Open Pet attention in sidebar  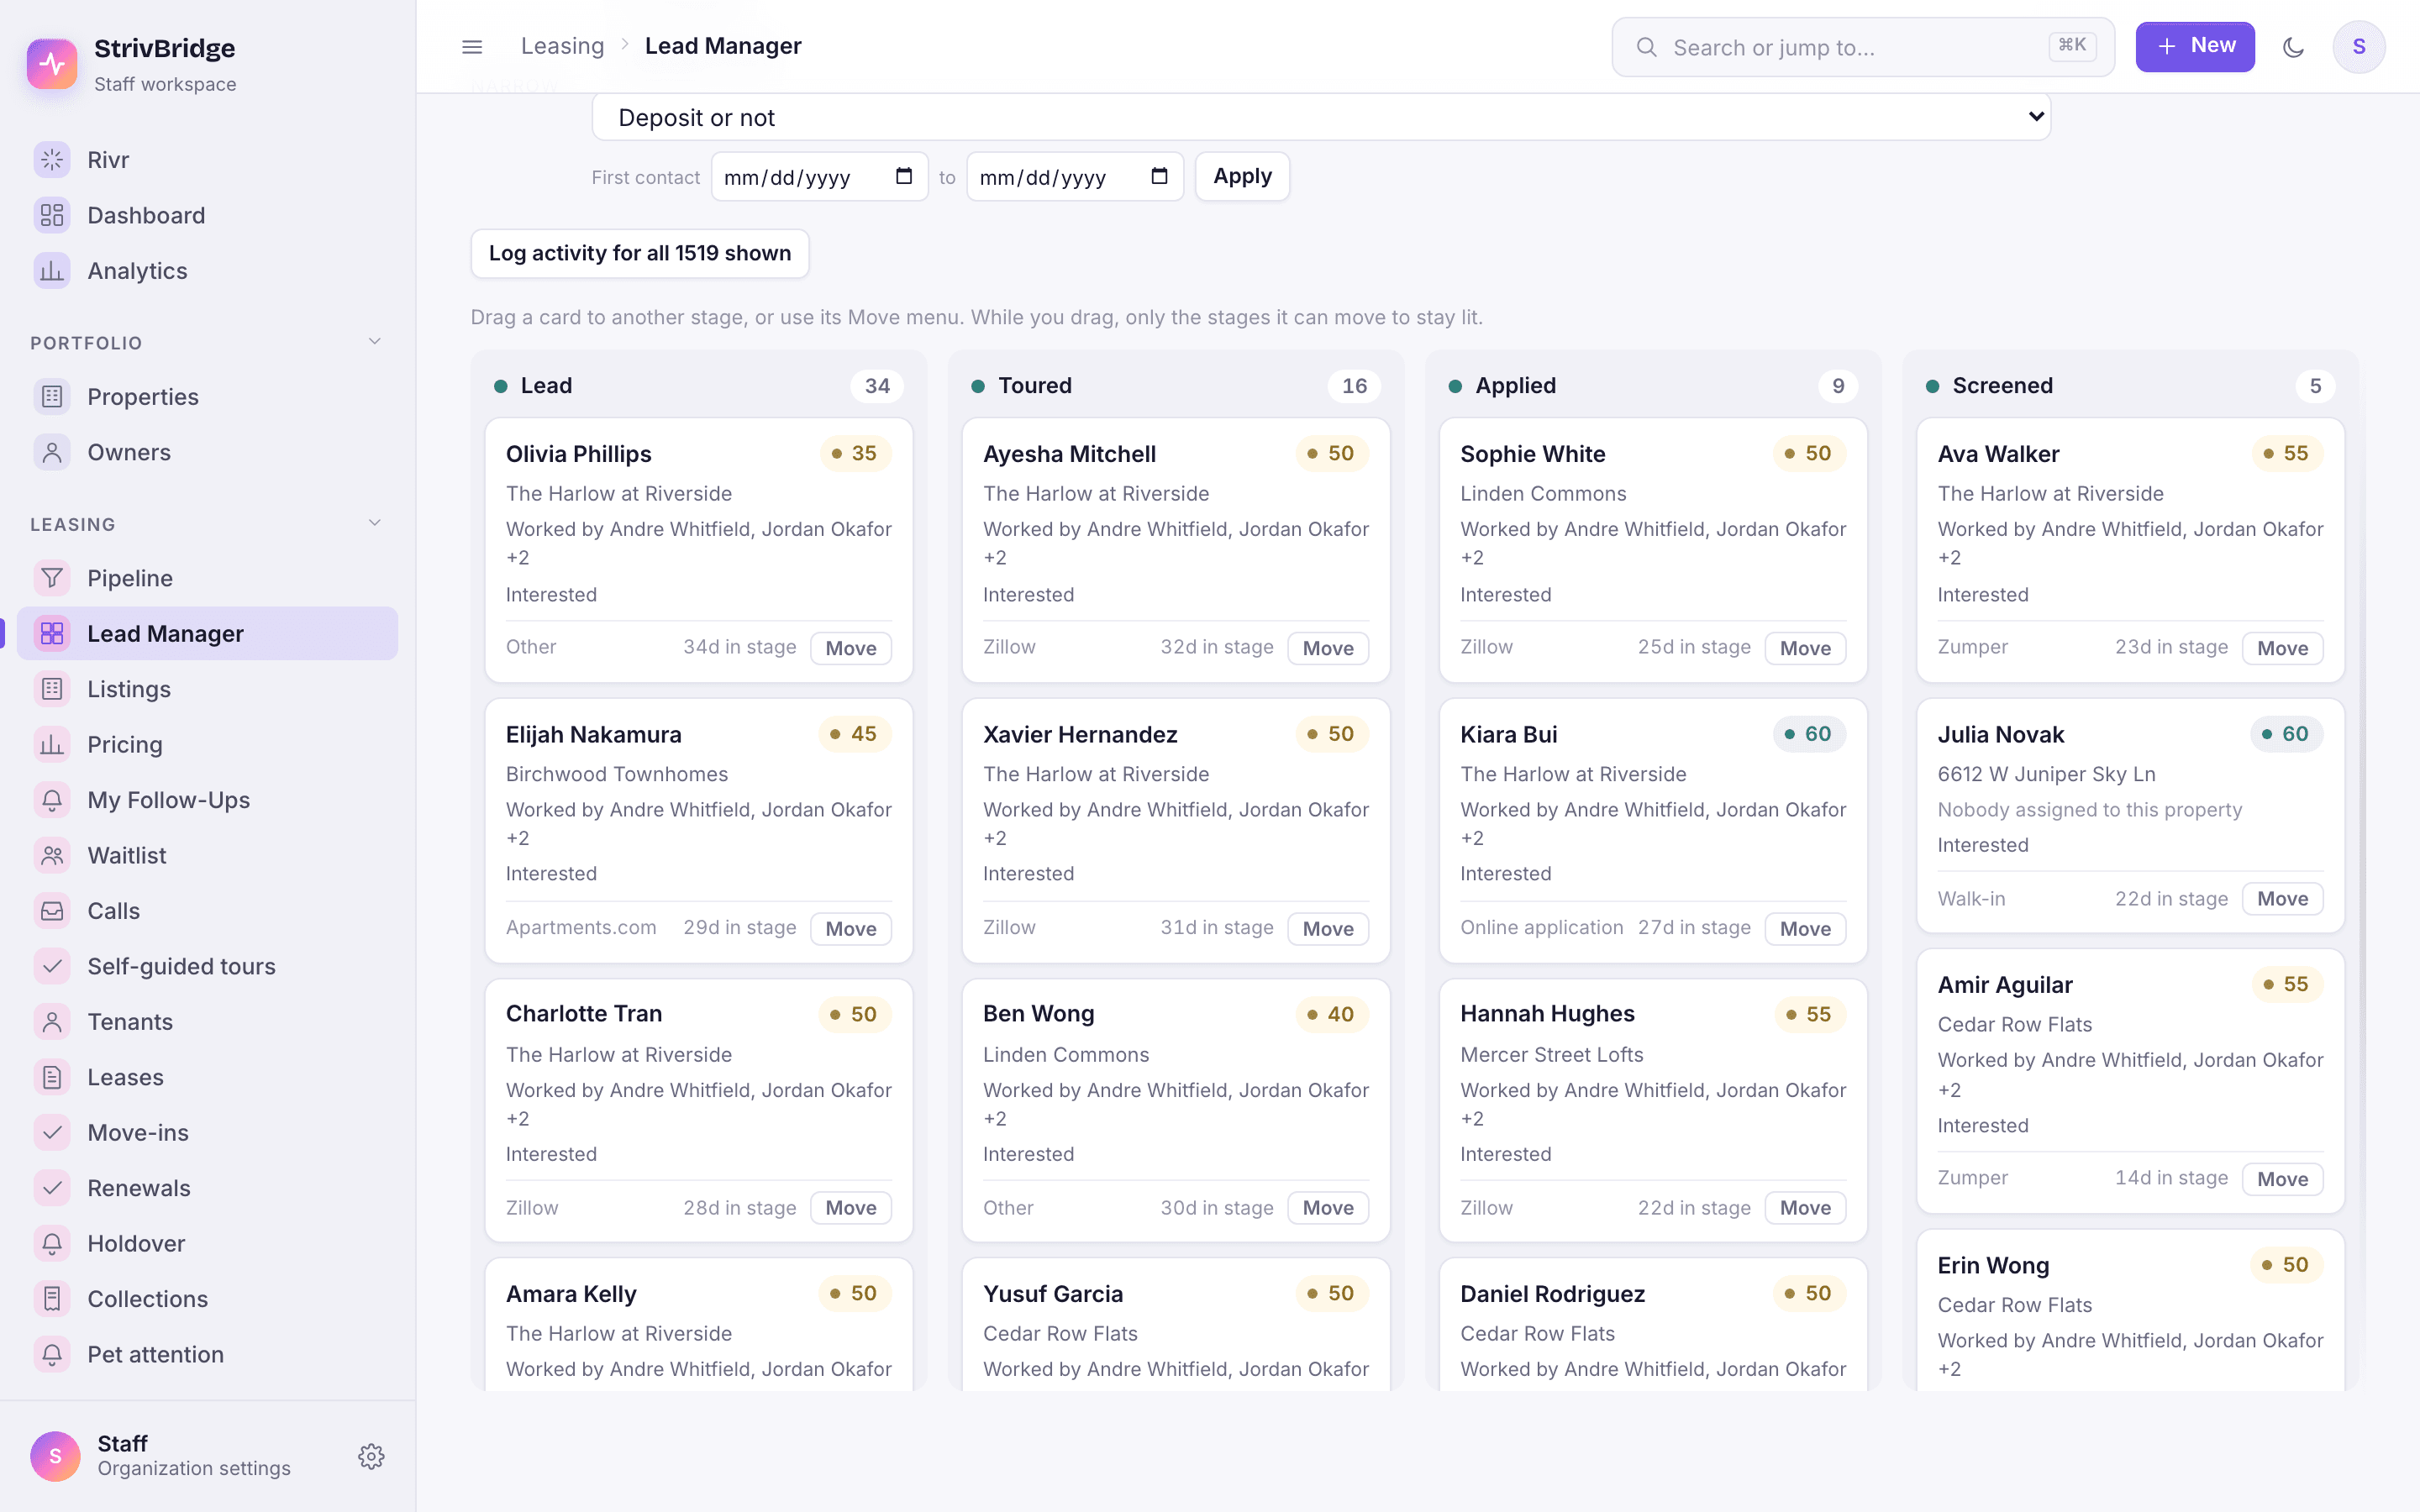pyautogui.click(x=207, y=1354)
